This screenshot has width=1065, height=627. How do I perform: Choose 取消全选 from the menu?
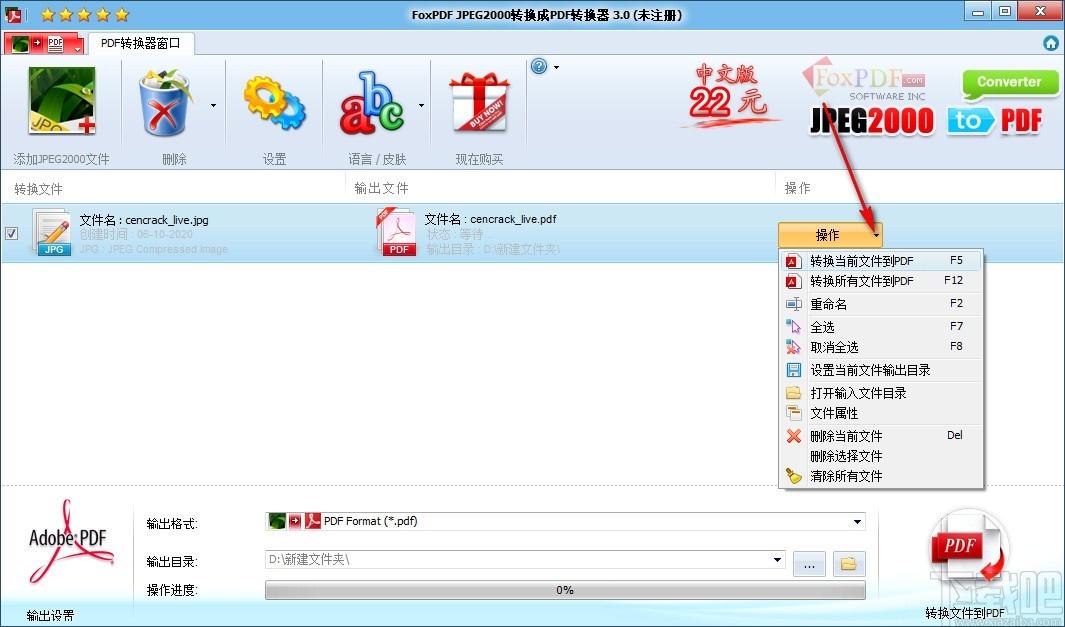coord(880,347)
